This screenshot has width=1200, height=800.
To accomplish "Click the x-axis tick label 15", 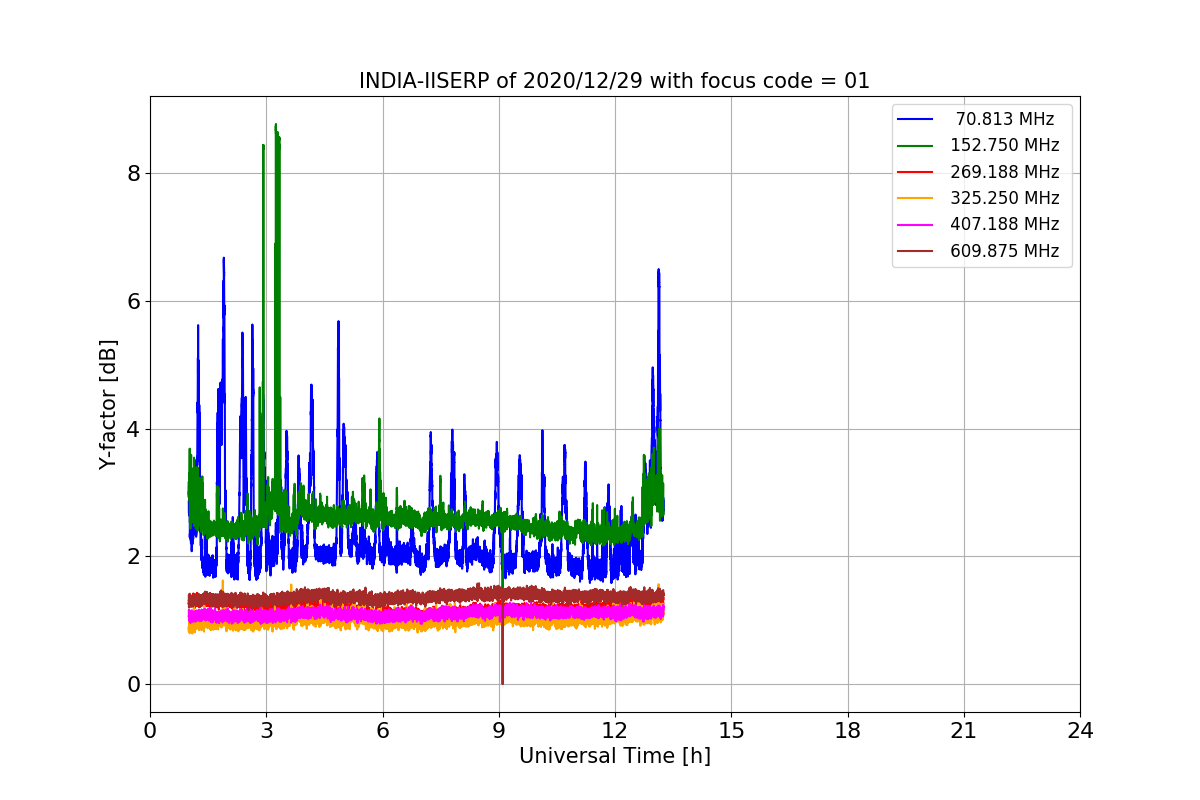I will tap(731, 730).
